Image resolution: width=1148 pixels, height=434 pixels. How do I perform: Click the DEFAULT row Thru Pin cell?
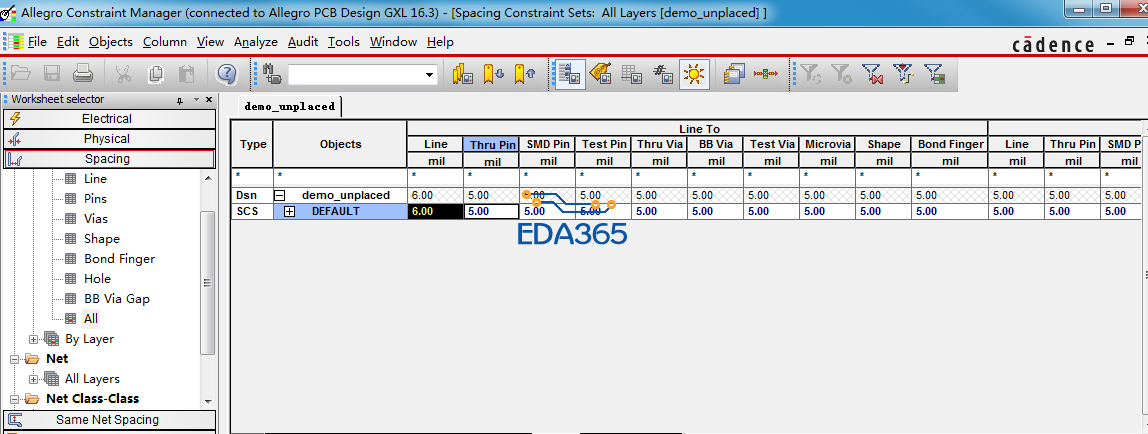click(x=491, y=211)
